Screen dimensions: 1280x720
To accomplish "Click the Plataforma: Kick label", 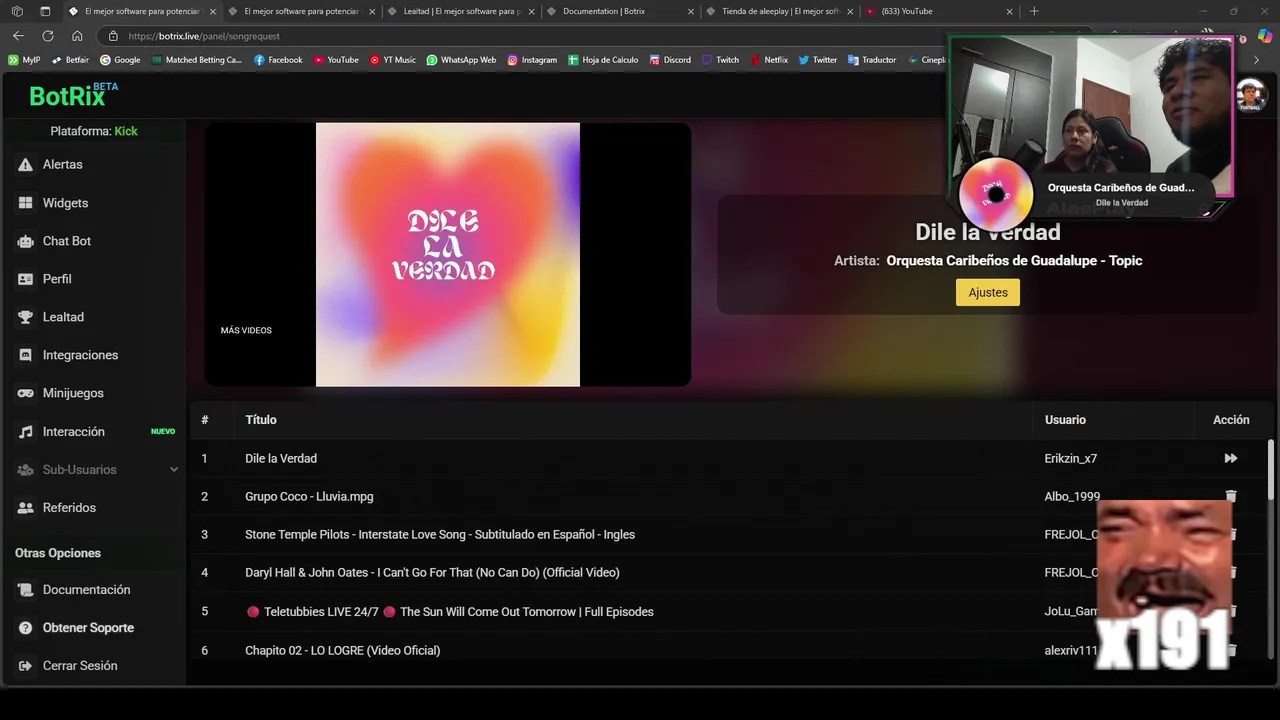I will [x=94, y=131].
